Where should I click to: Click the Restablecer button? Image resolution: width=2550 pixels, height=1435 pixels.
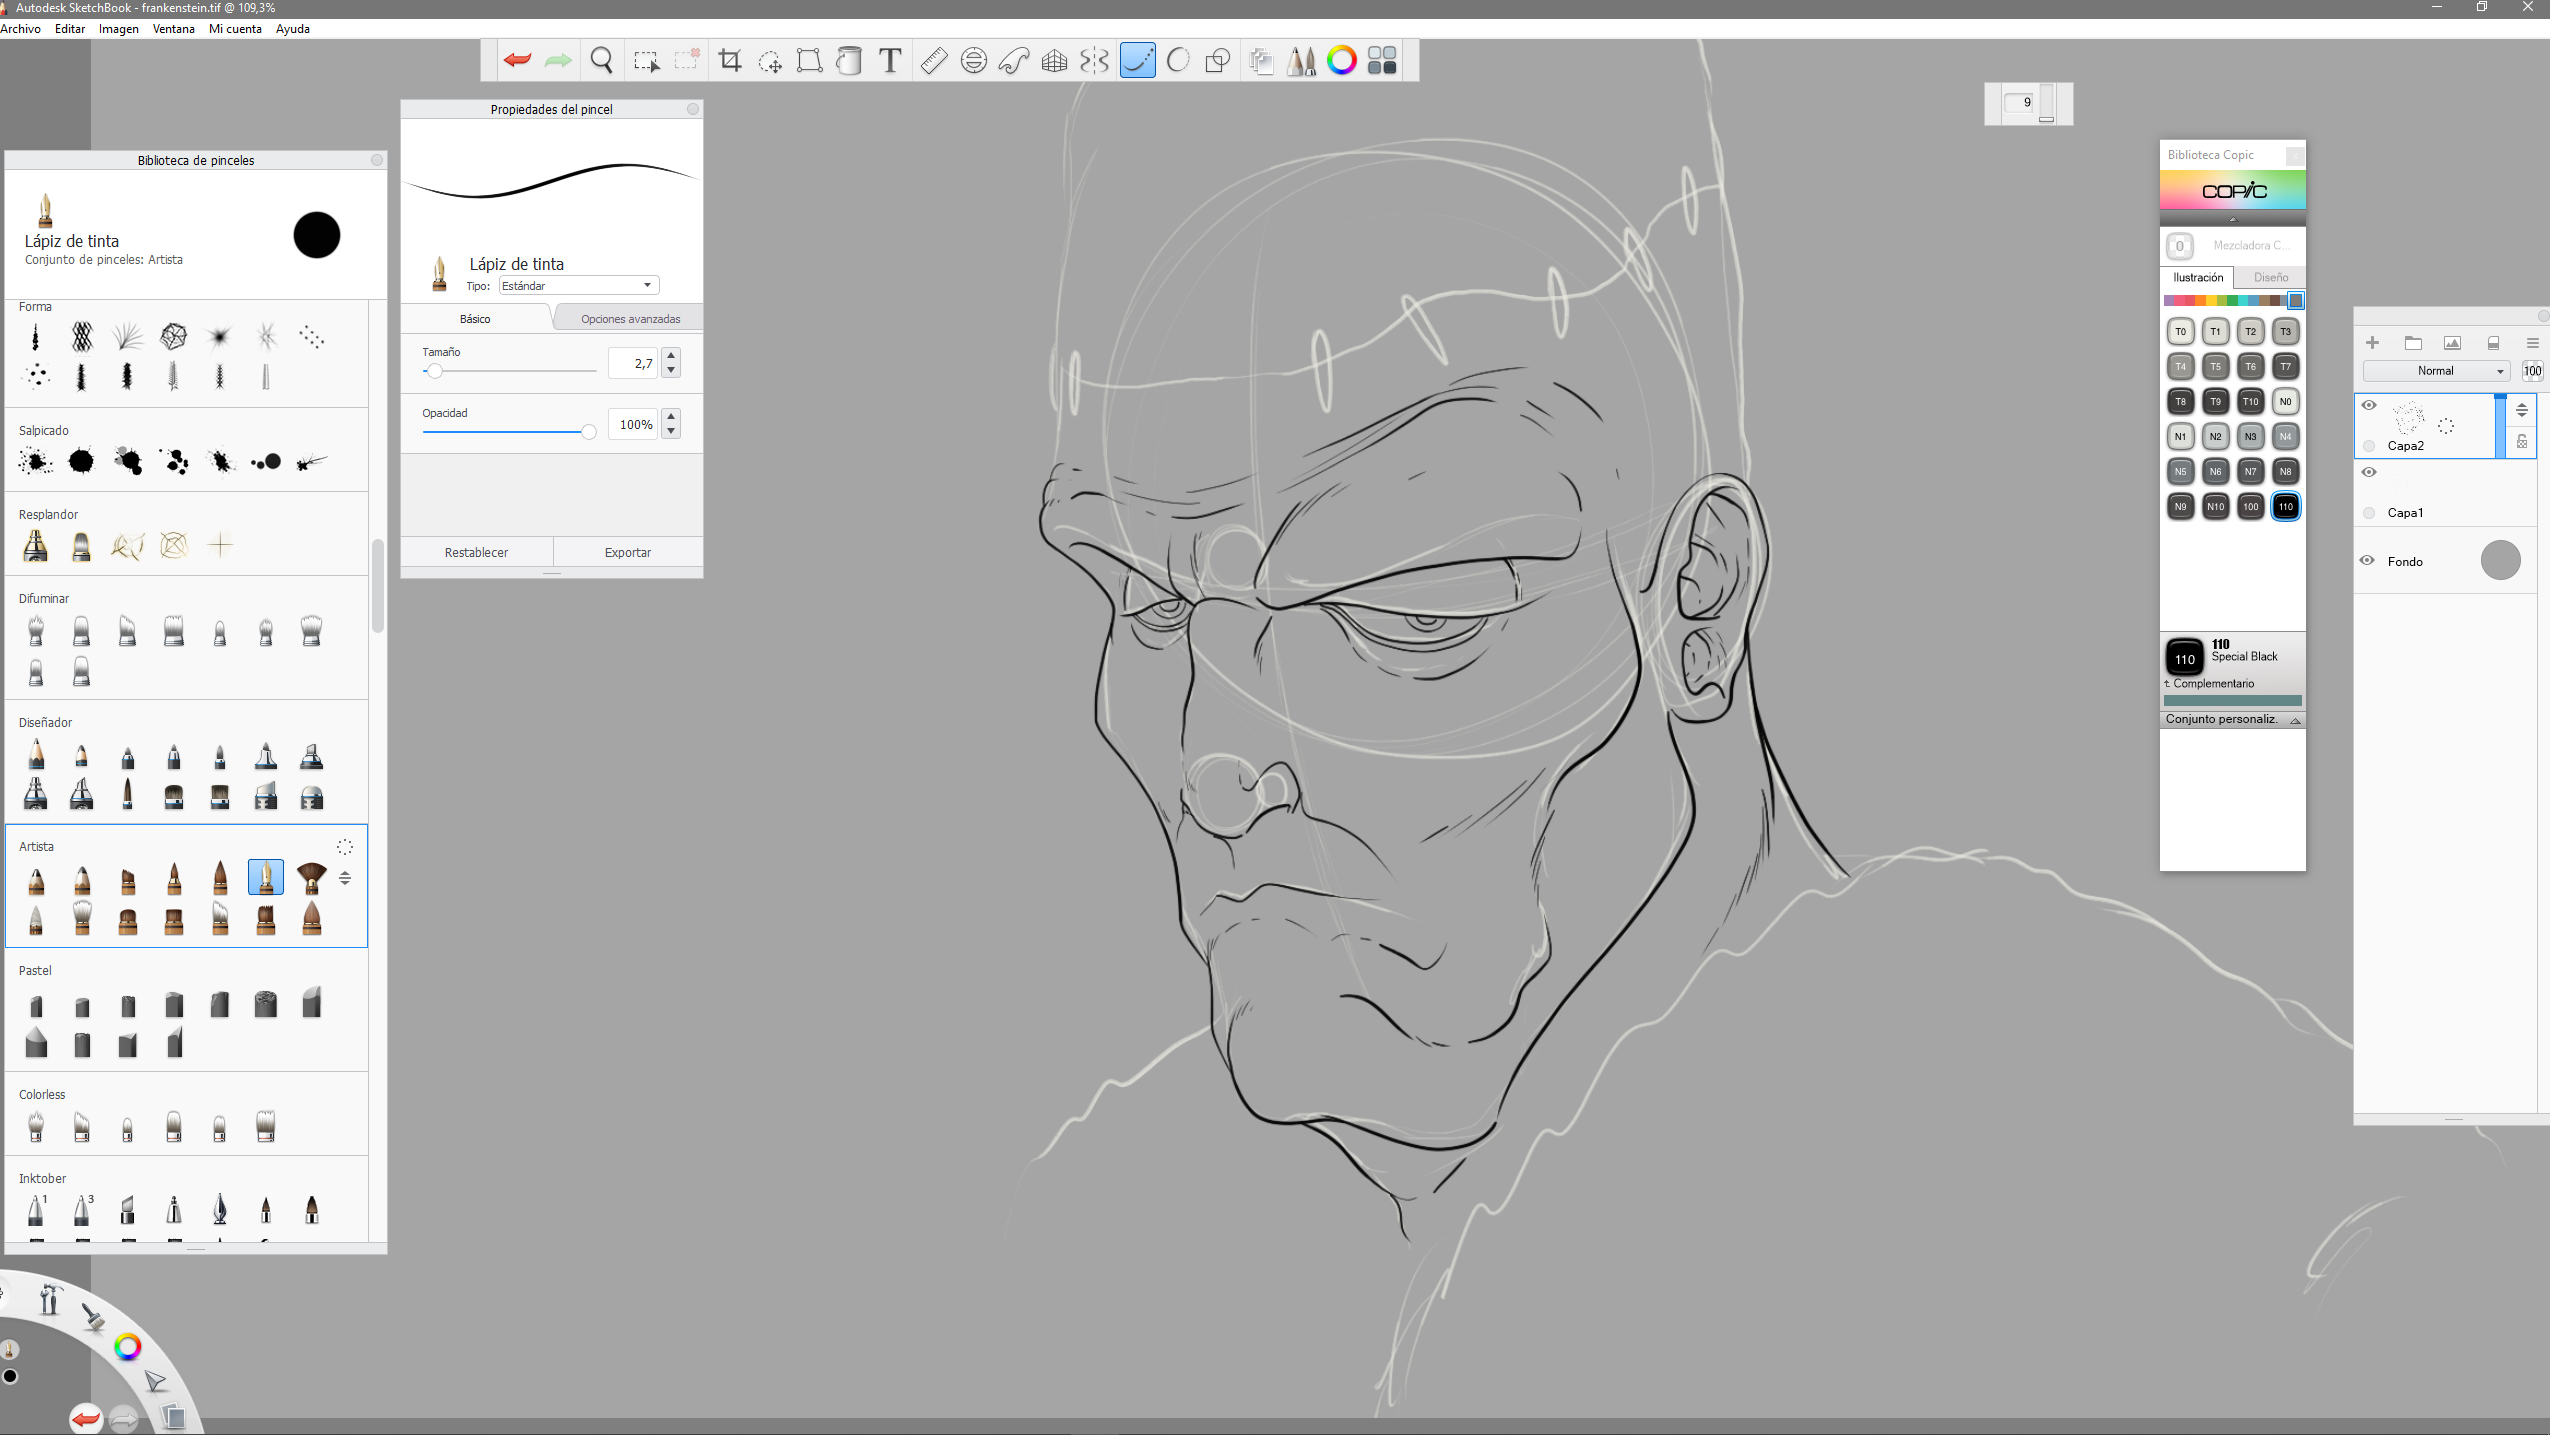click(x=476, y=552)
